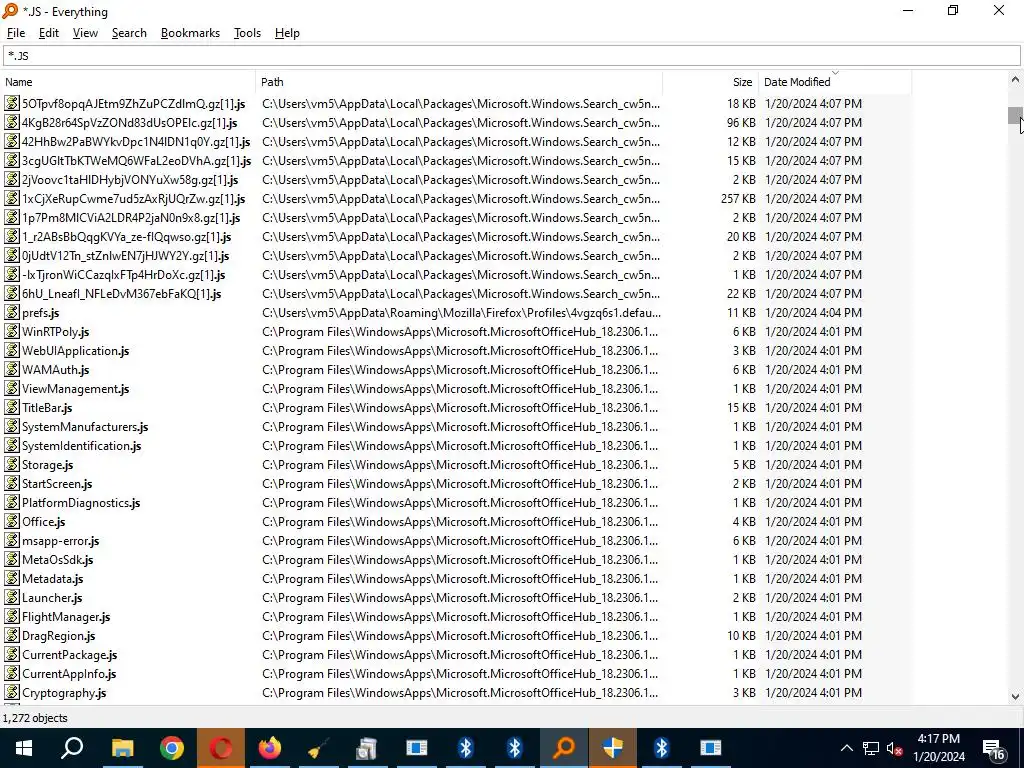Click the 1,272 objects status bar text

pyautogui.click(x=35, y=718)
